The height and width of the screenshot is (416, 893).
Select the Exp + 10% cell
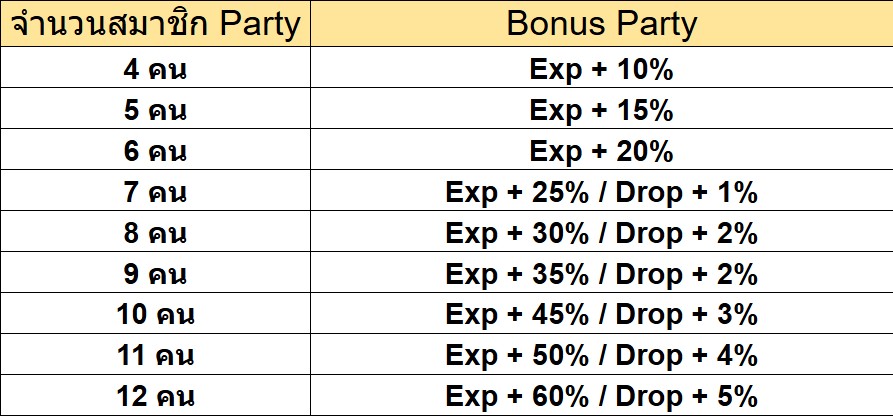point(602,67)
